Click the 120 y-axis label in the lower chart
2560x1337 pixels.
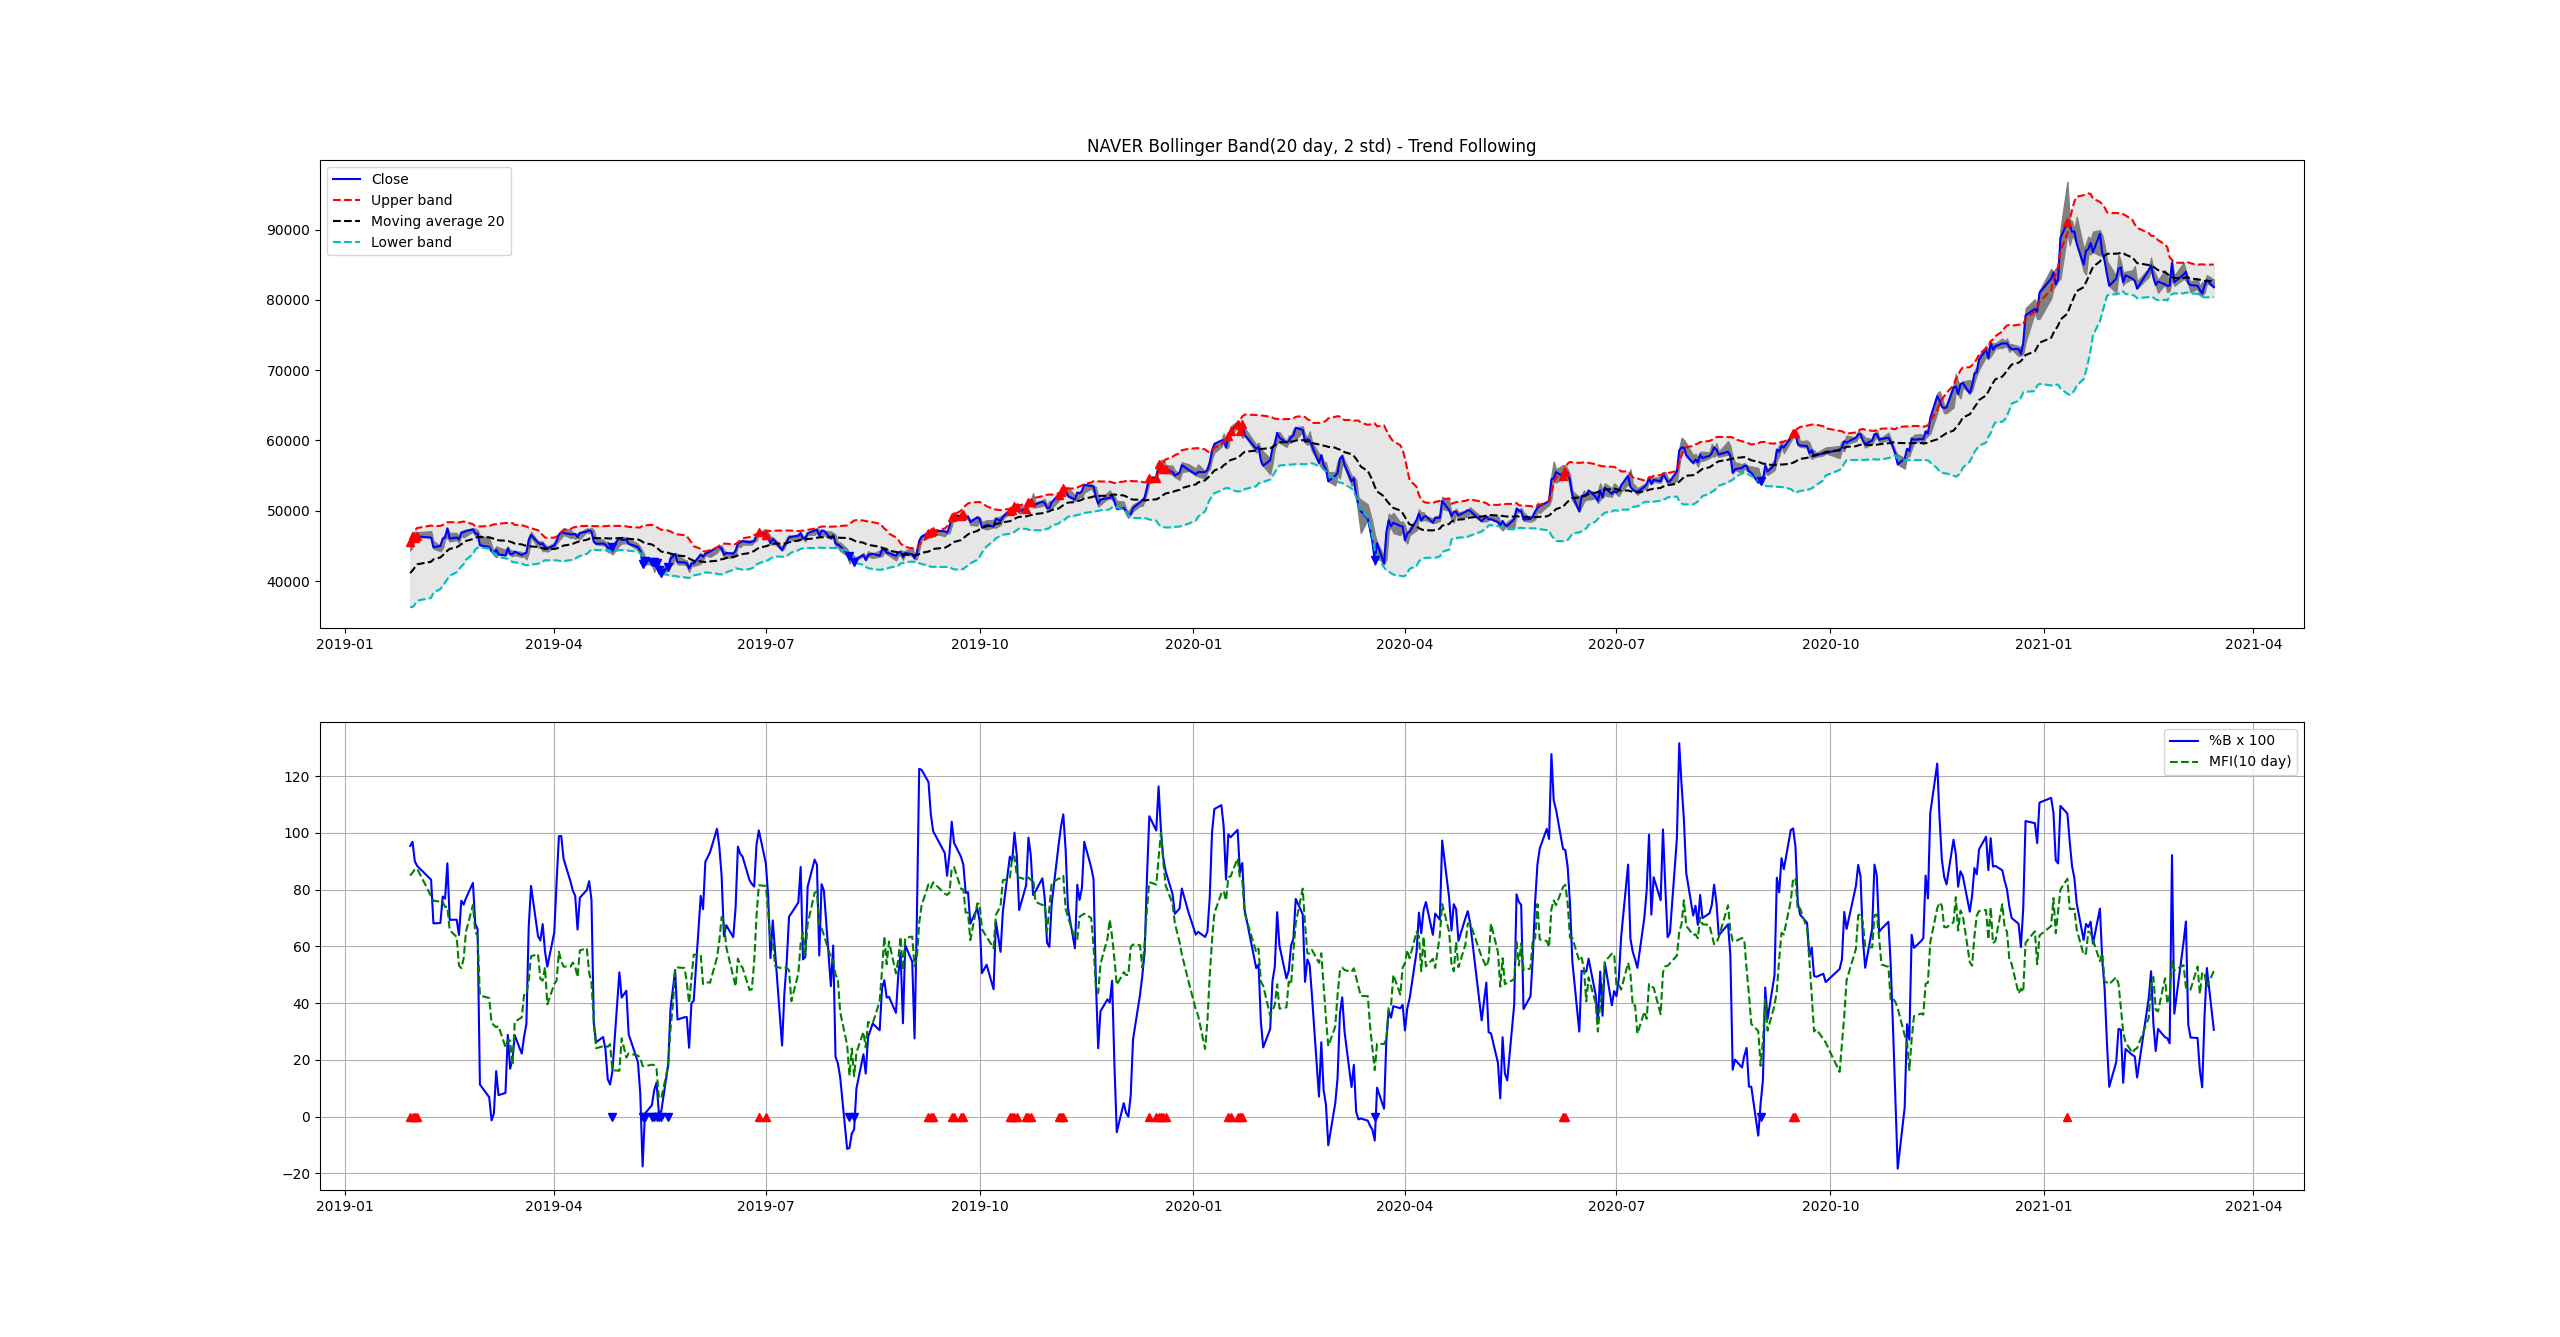click(297, 777)
